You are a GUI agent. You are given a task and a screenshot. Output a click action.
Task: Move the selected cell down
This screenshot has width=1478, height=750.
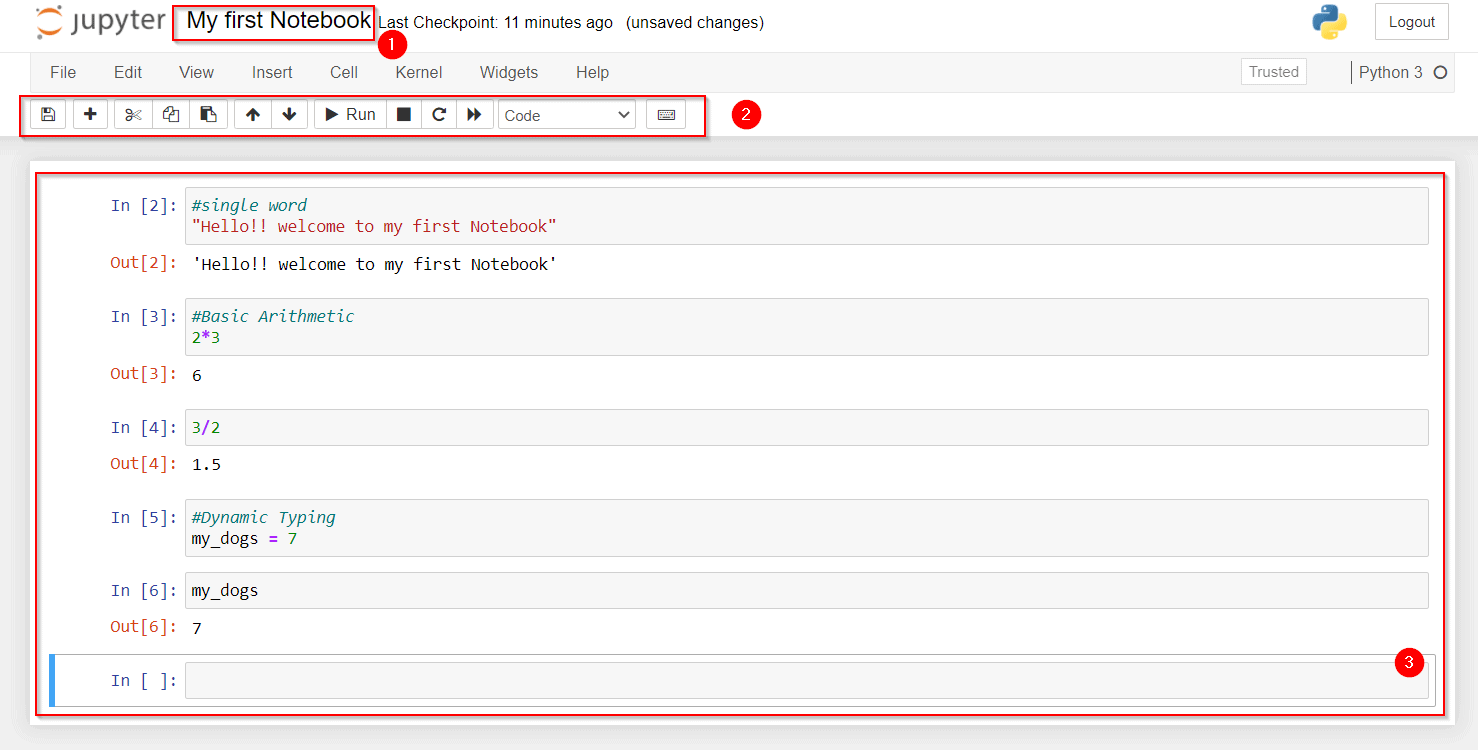[x=289, y=114]
